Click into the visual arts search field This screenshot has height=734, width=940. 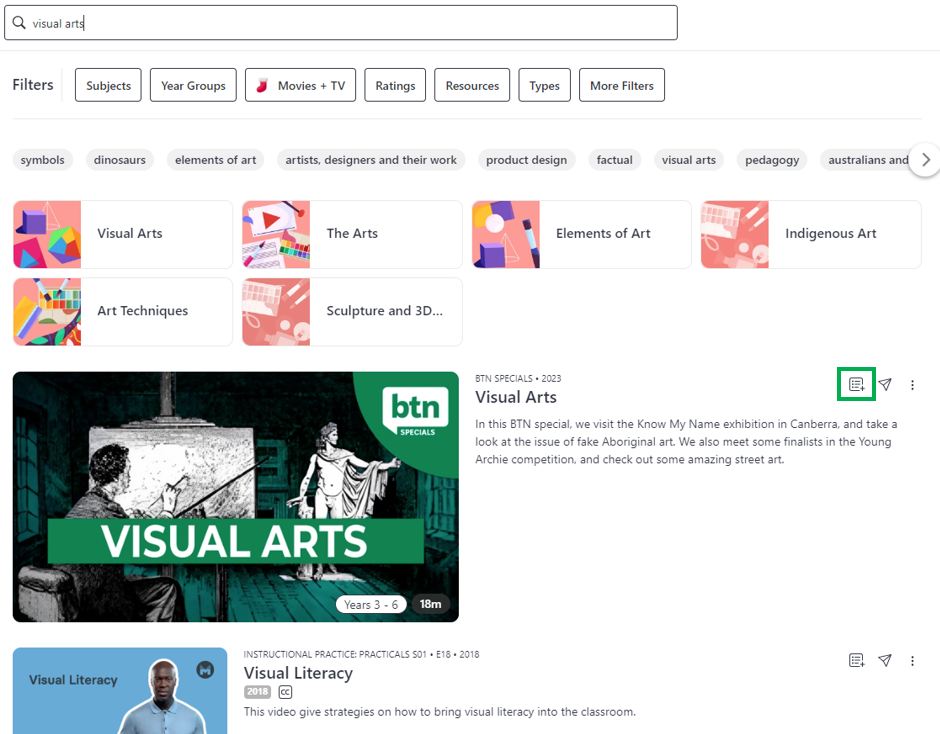coord(341,23)
